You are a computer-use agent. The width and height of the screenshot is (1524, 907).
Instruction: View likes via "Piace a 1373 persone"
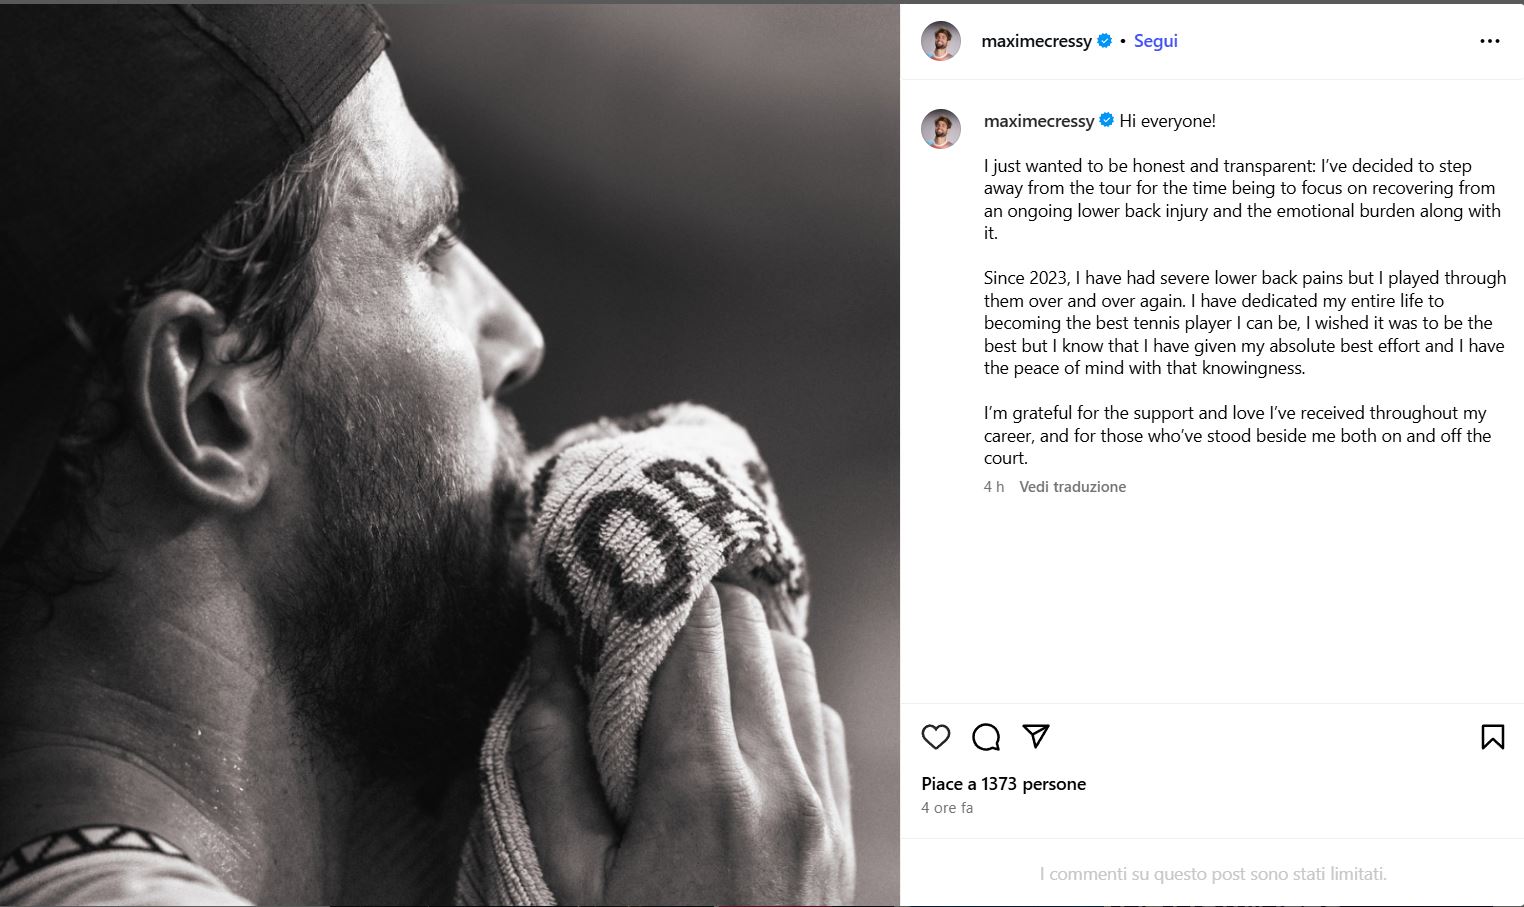point(1003,784)
